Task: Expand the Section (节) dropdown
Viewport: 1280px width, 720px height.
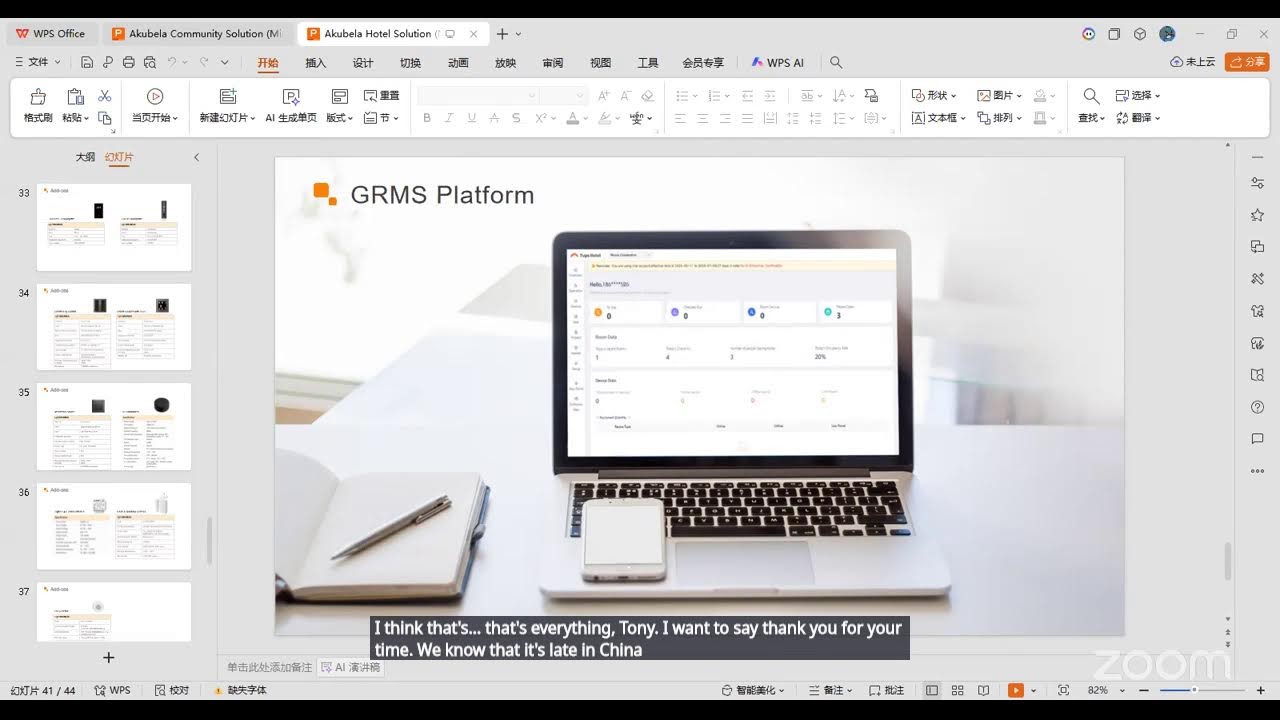Action: click(x=381, y=118)
